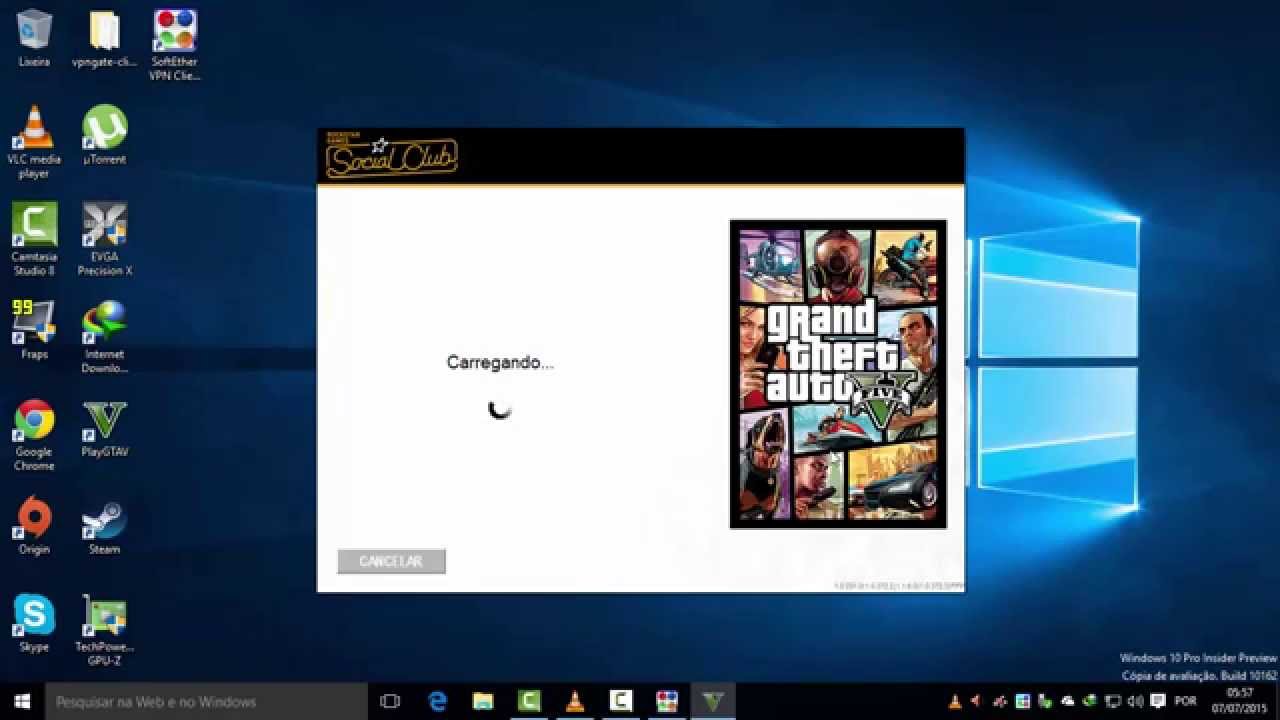Open the Lixeira recycle bin icon
The image size is (1280, 720).
point(34,39)
